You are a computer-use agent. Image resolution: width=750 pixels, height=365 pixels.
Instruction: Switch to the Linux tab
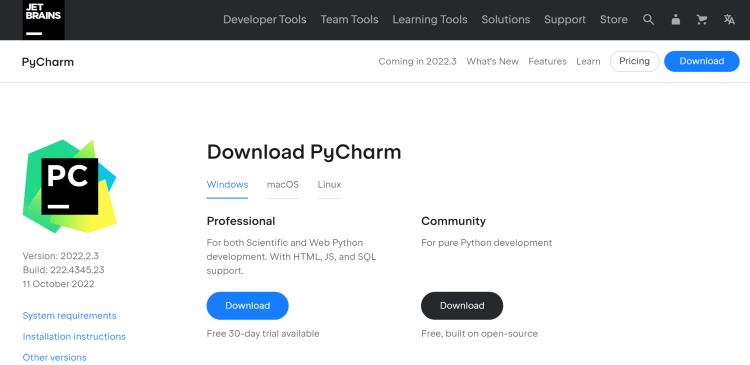pyautogui.click(x=329, y=185)
